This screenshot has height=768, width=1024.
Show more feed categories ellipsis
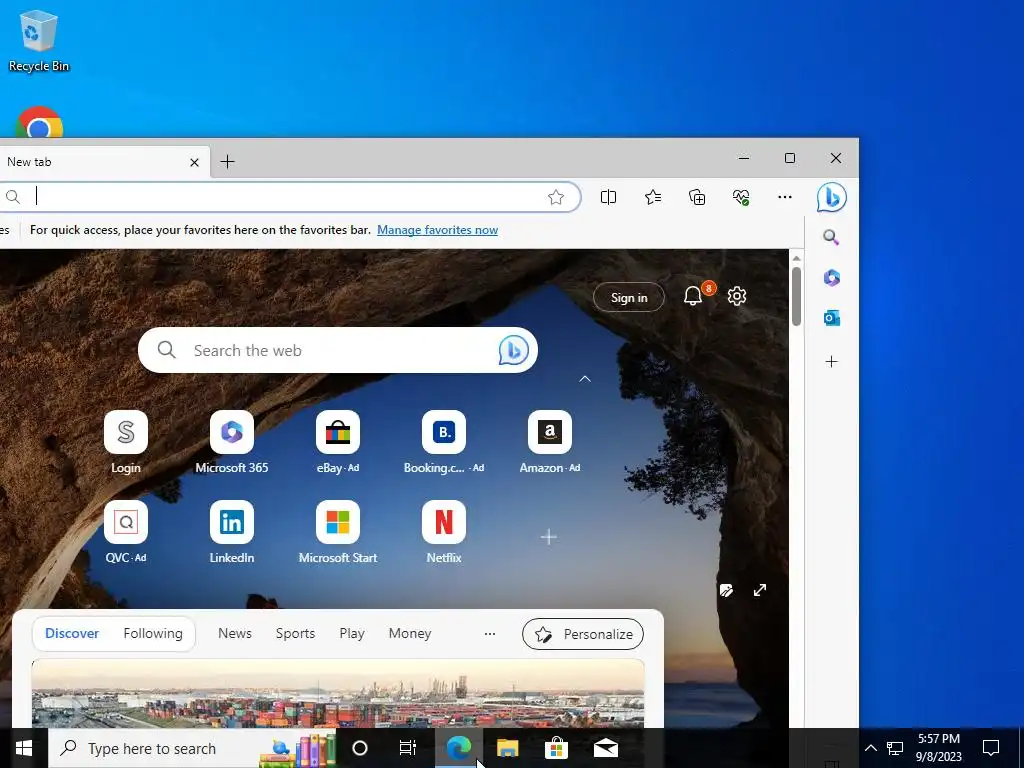tap(490, 633)
